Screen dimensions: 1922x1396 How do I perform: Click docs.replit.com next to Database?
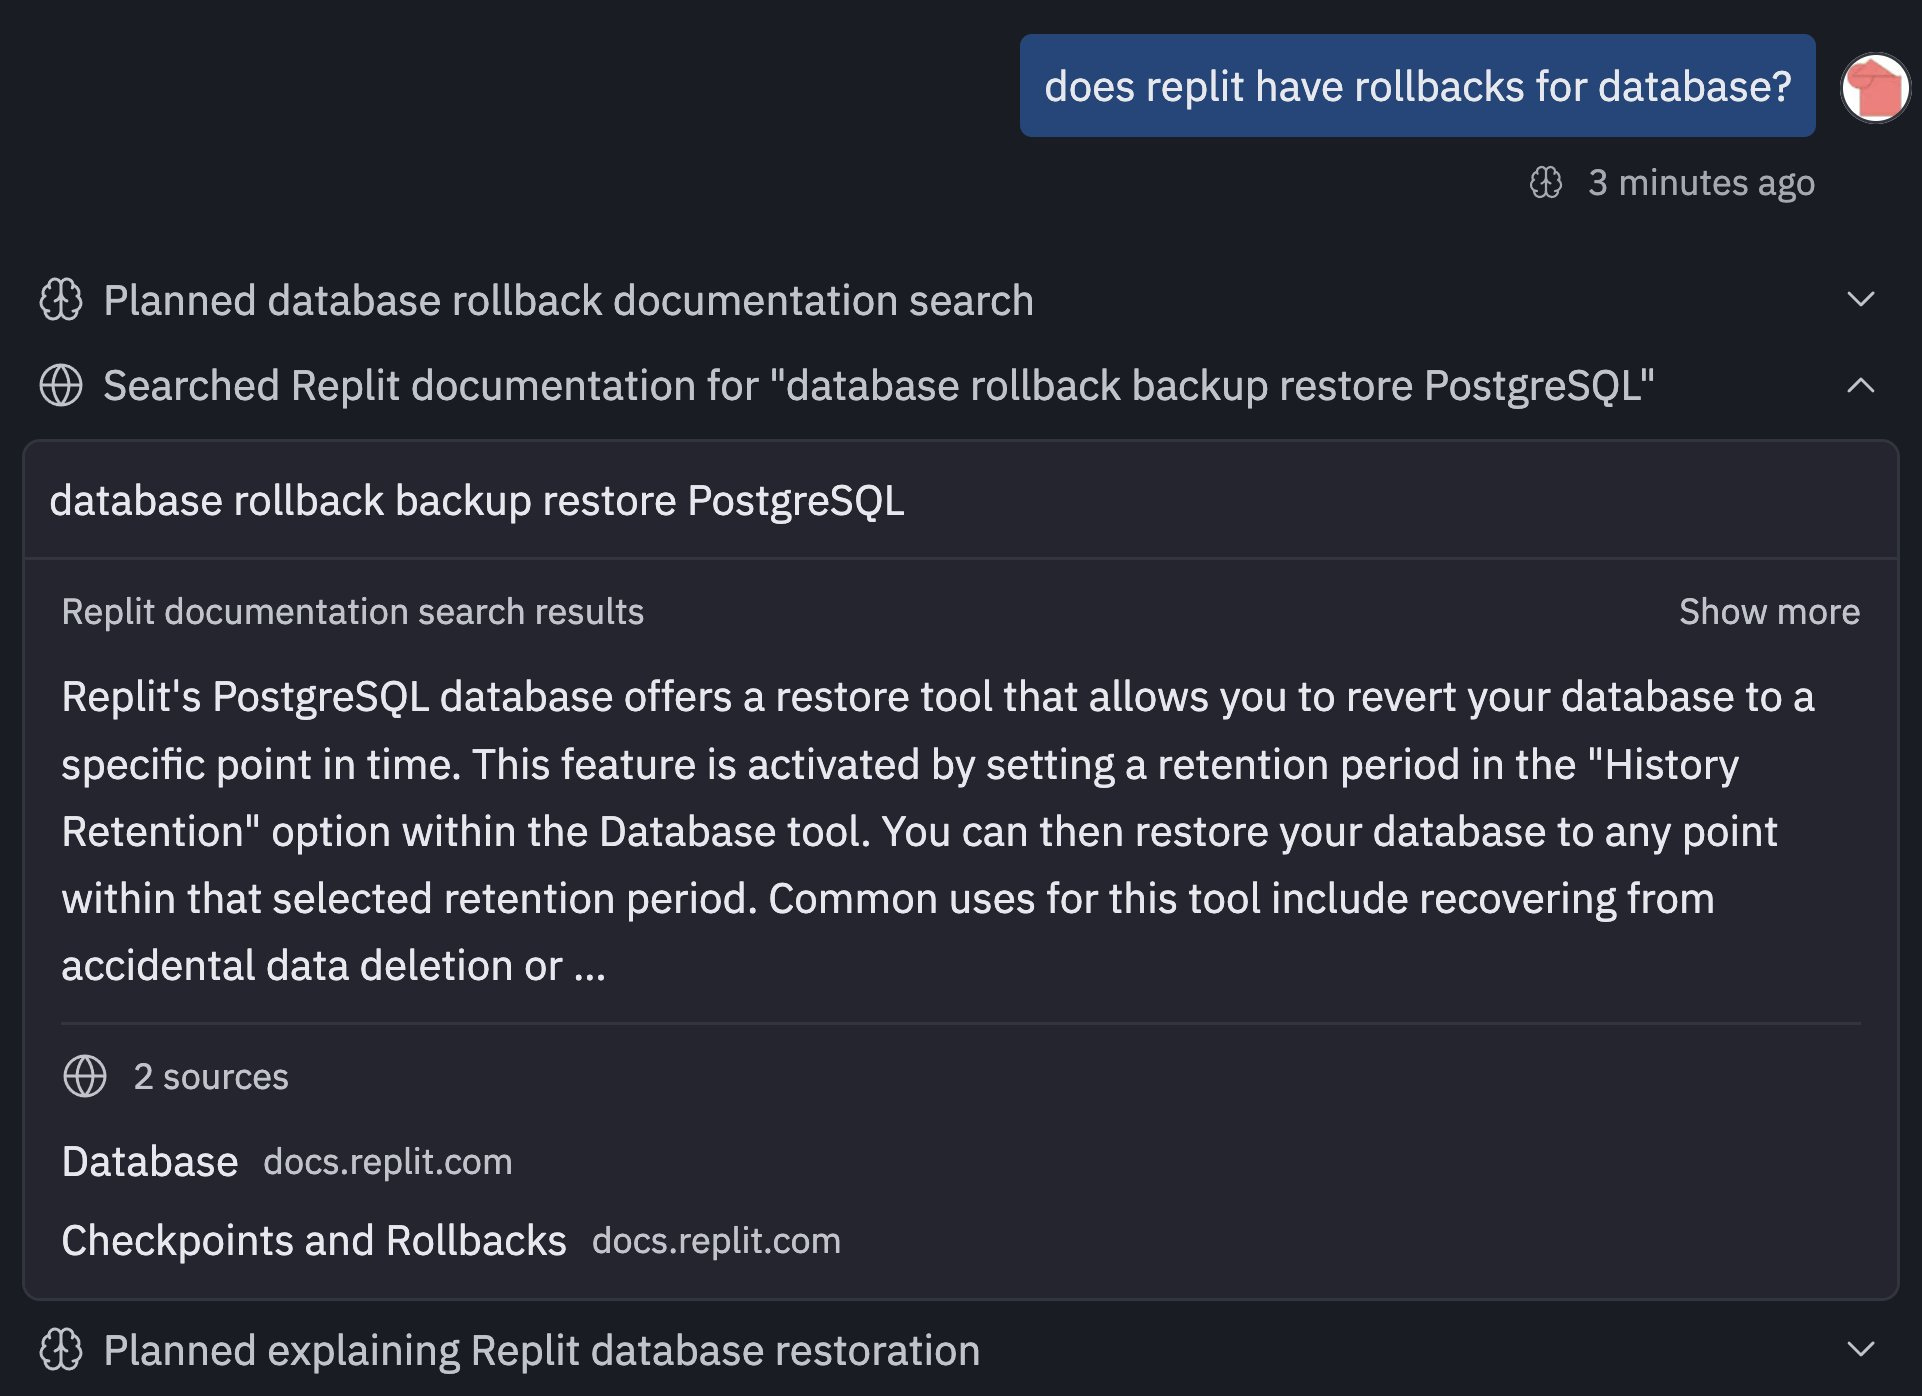coord(388,1162)
